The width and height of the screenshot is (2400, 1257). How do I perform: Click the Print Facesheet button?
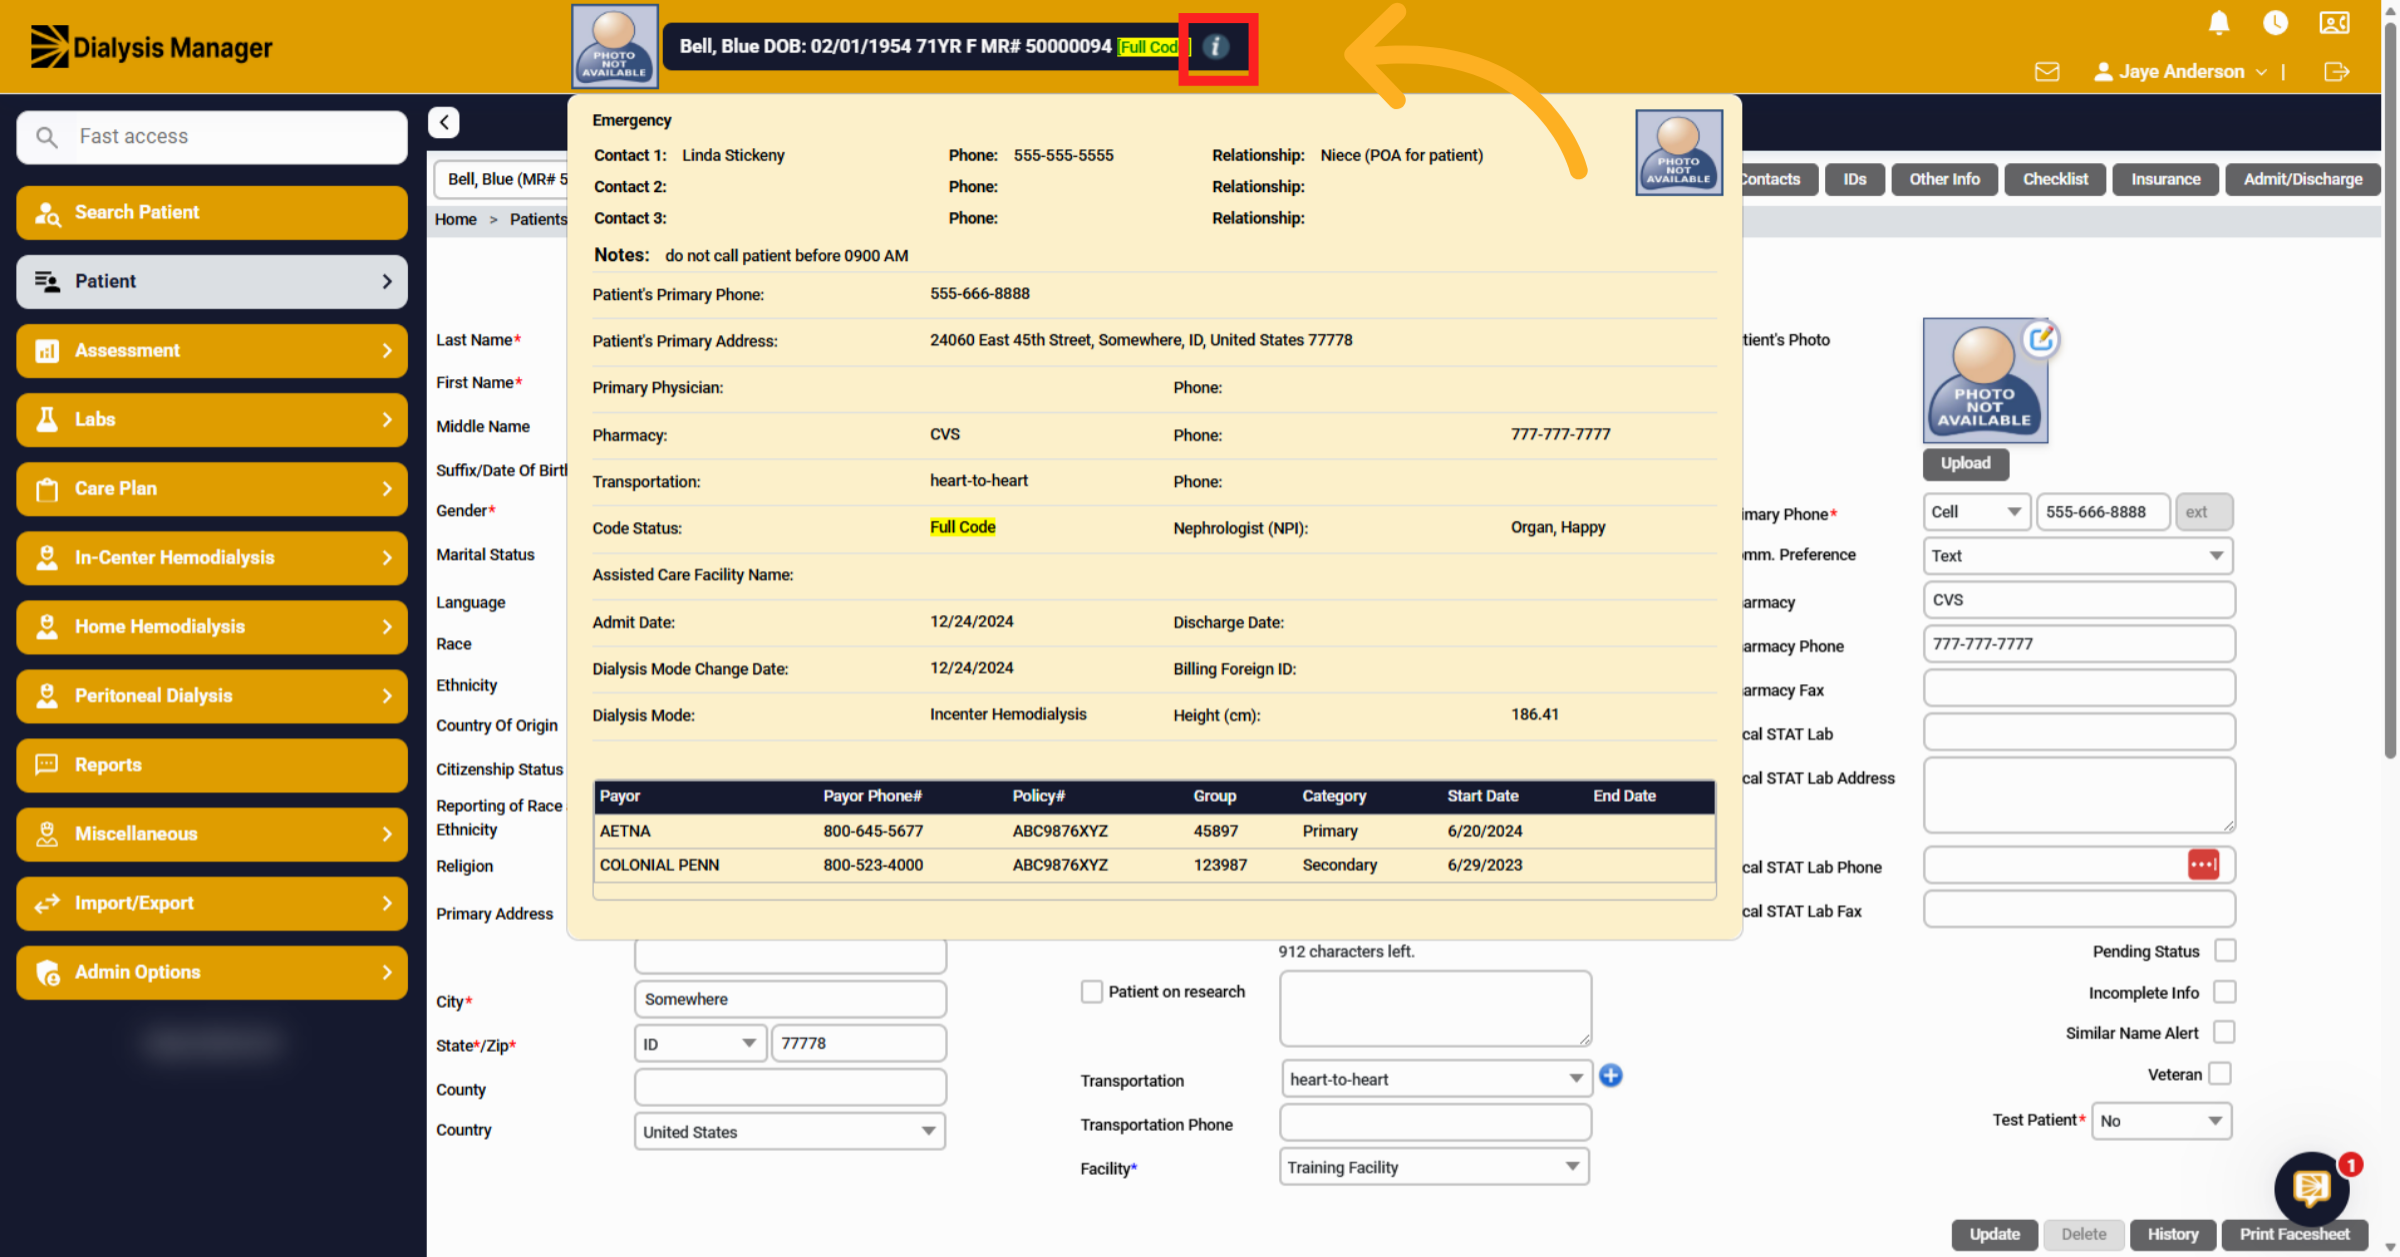(2294, 1235)
